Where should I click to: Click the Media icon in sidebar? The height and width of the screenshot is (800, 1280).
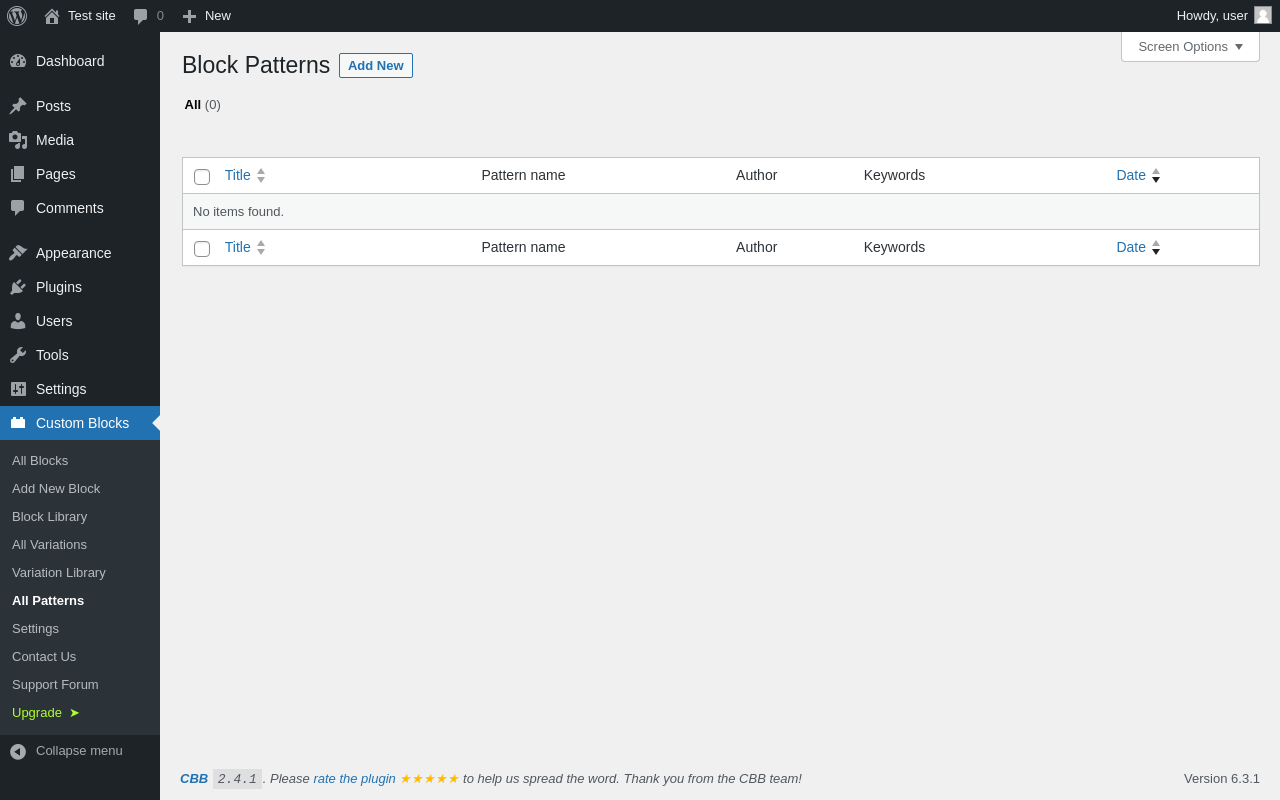coord(18,140)
